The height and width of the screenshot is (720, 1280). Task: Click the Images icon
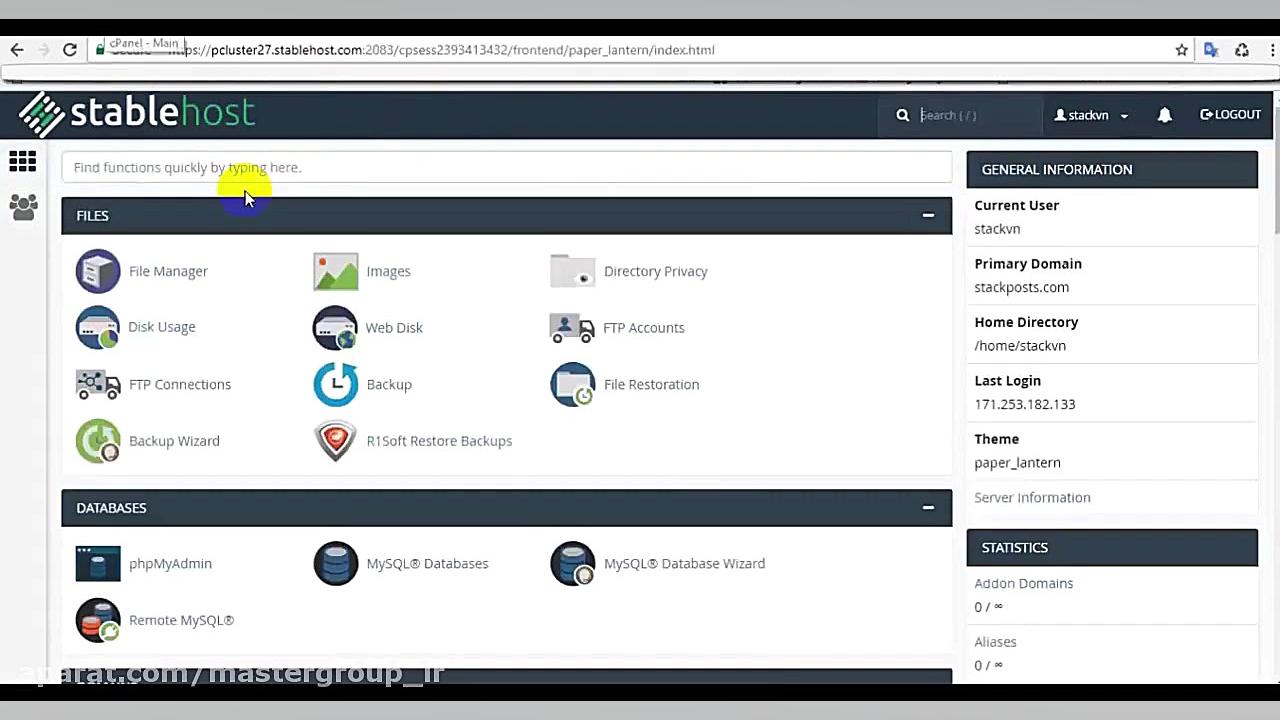point(335,271)
